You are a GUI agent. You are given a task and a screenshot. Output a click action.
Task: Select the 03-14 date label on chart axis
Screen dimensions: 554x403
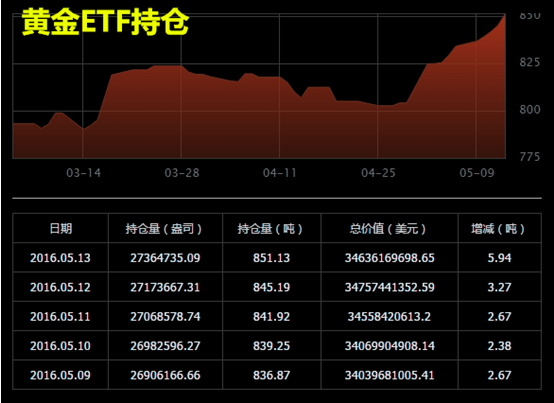[83, 173]
